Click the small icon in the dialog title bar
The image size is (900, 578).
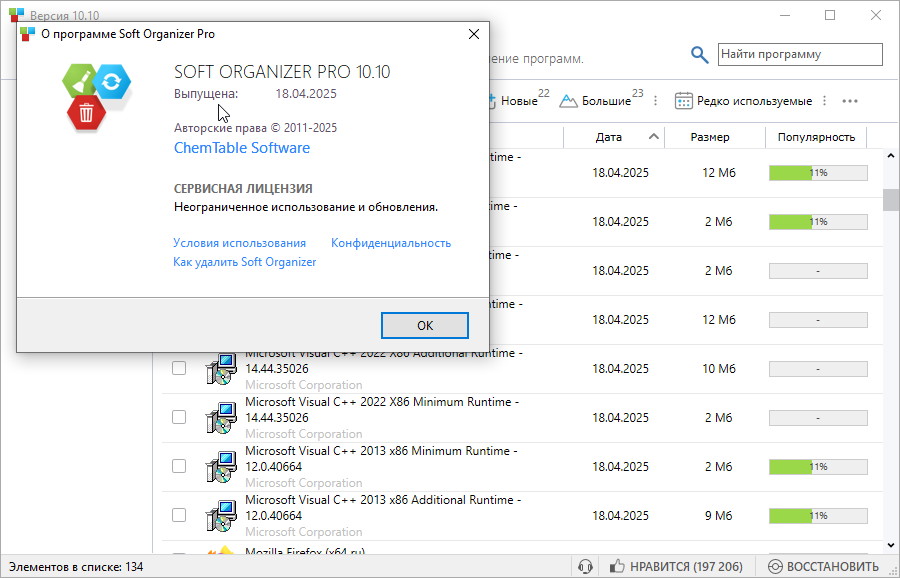click(27, 34)
